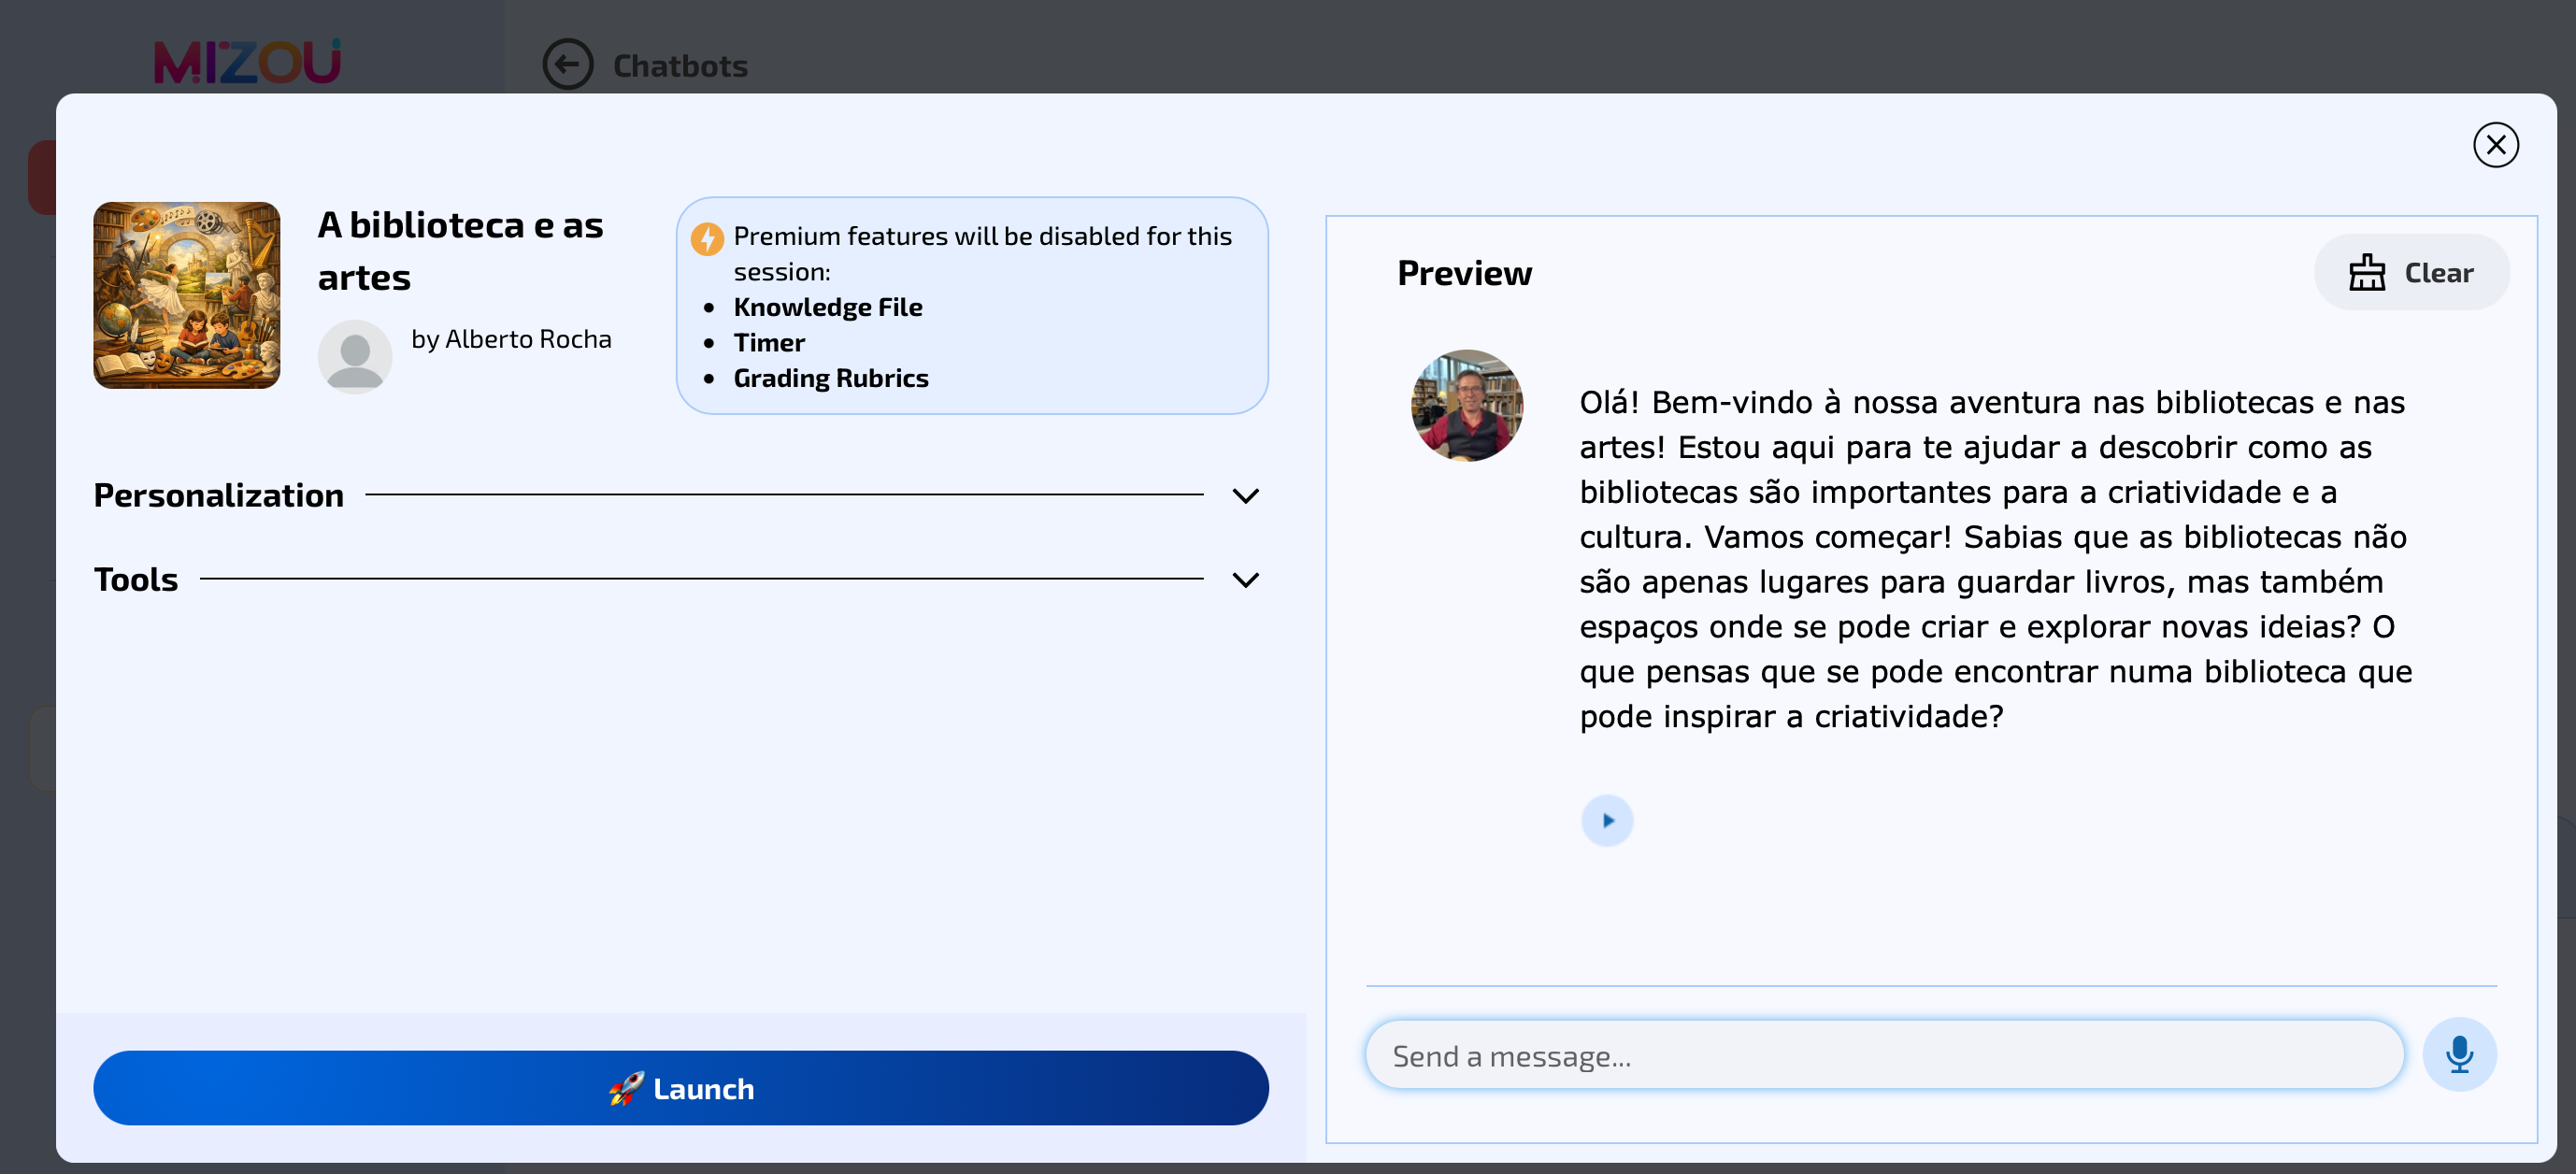Click Alberto Rocha's author avatar icon
The image size is (2576, 1174).
click(355, 356)
